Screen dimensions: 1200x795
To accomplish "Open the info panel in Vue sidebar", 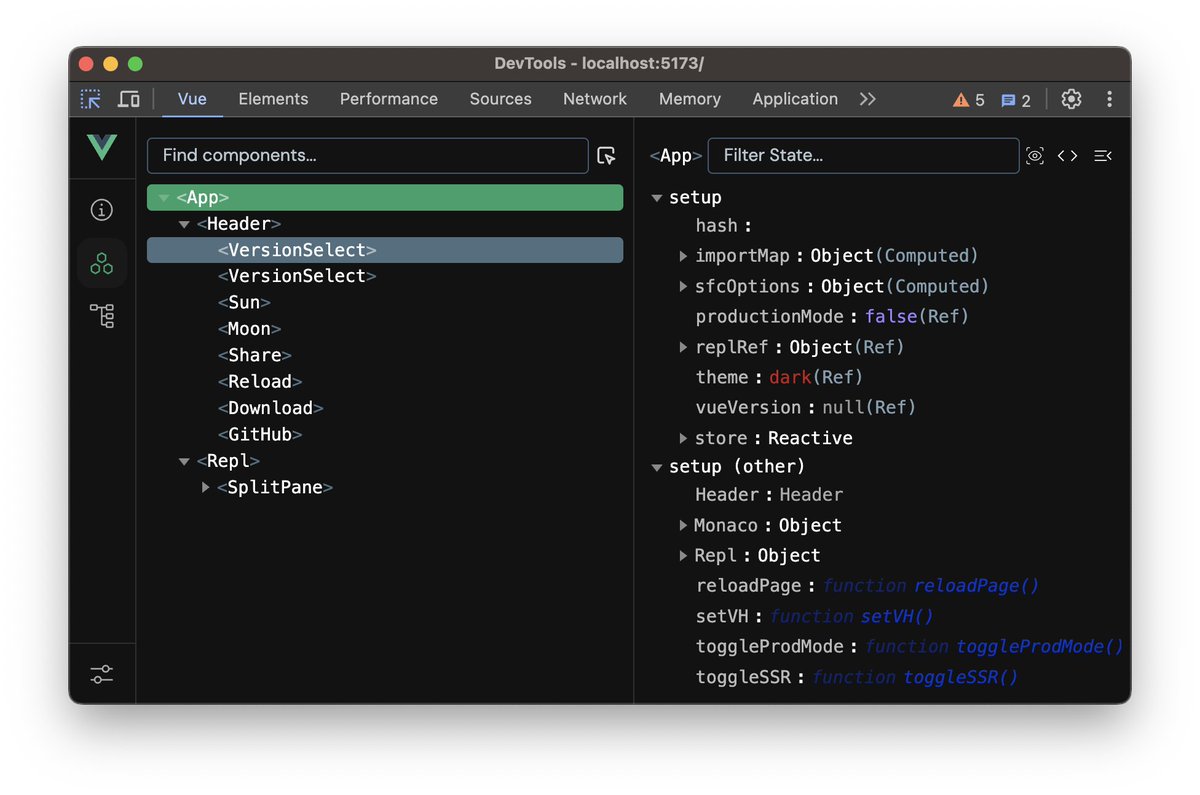I will click(102, 210).
